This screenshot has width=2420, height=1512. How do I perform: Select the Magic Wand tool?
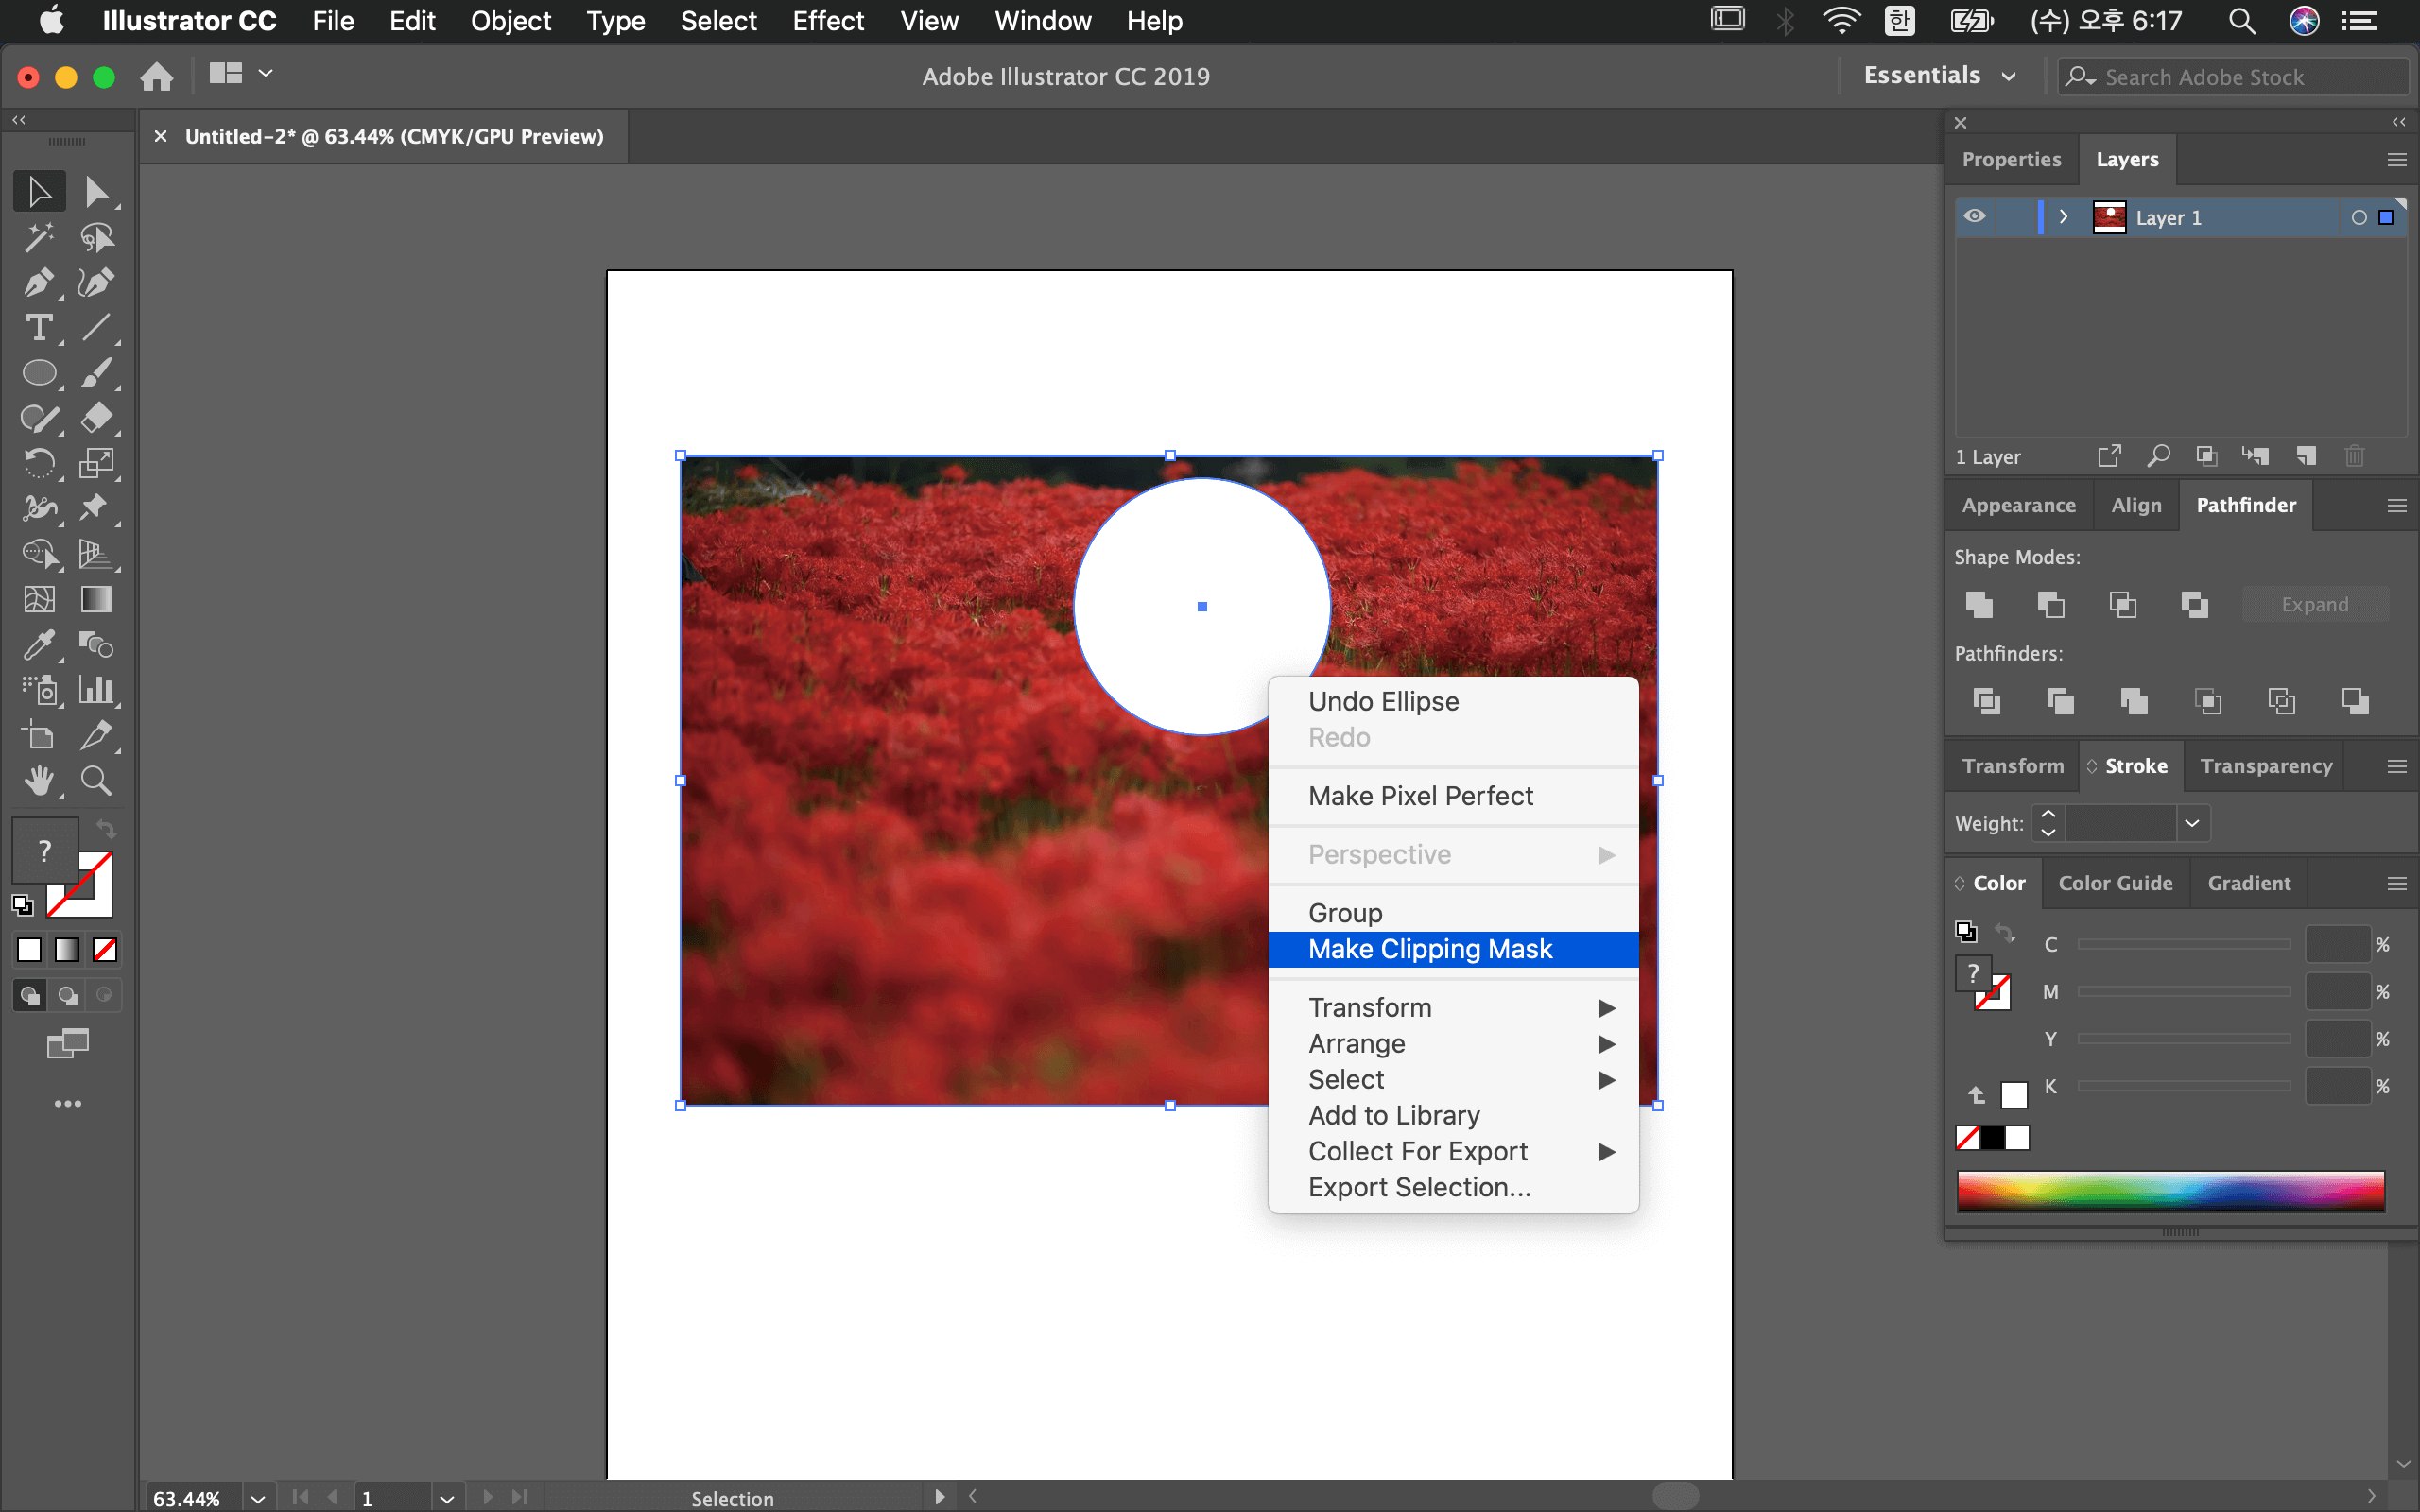(x=38, y=238)
